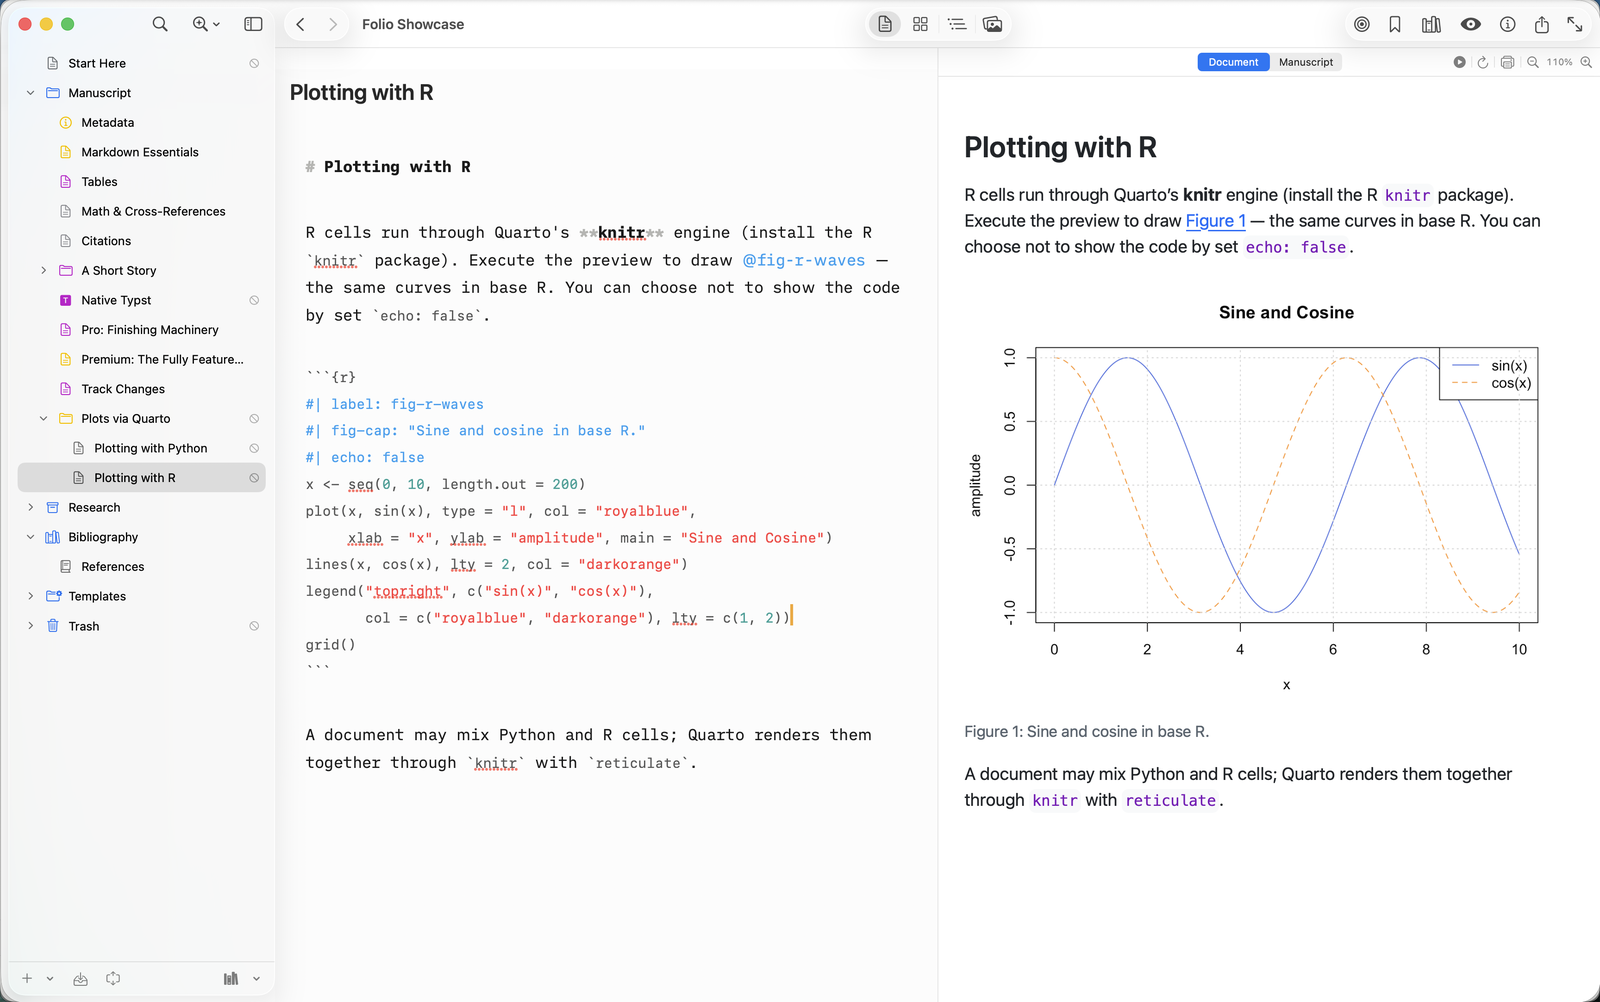Enter full screen with the expand arrows icon
The width and height of the screenshot is (1600, 1002).
(1575, 24)
